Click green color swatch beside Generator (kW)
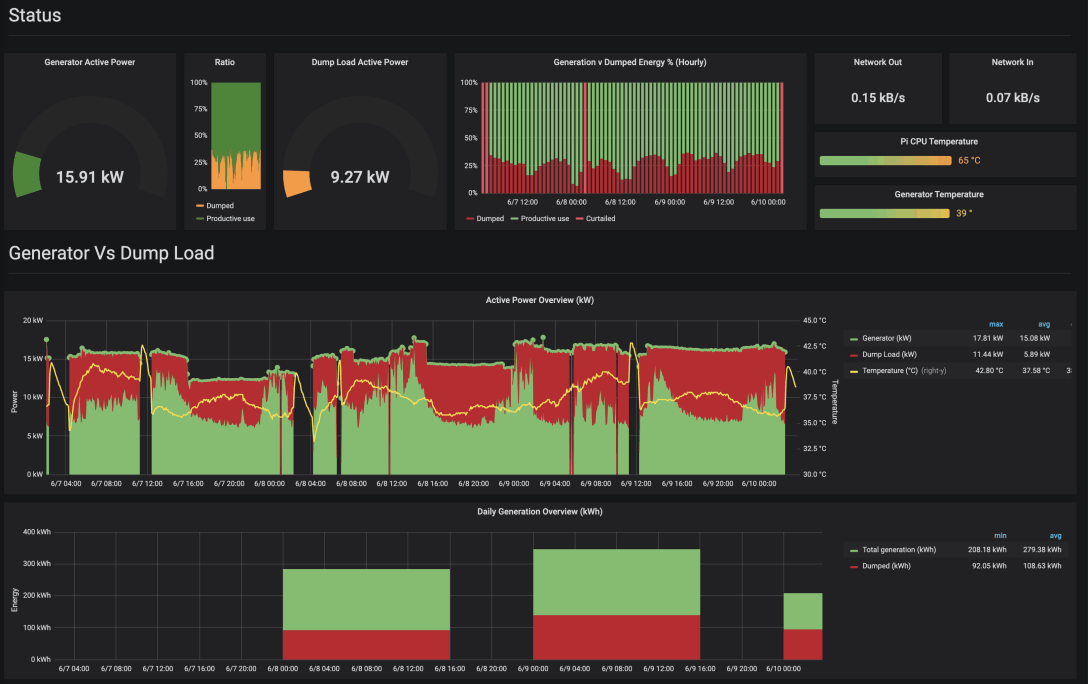1088x684 pixels. point(853,339)
